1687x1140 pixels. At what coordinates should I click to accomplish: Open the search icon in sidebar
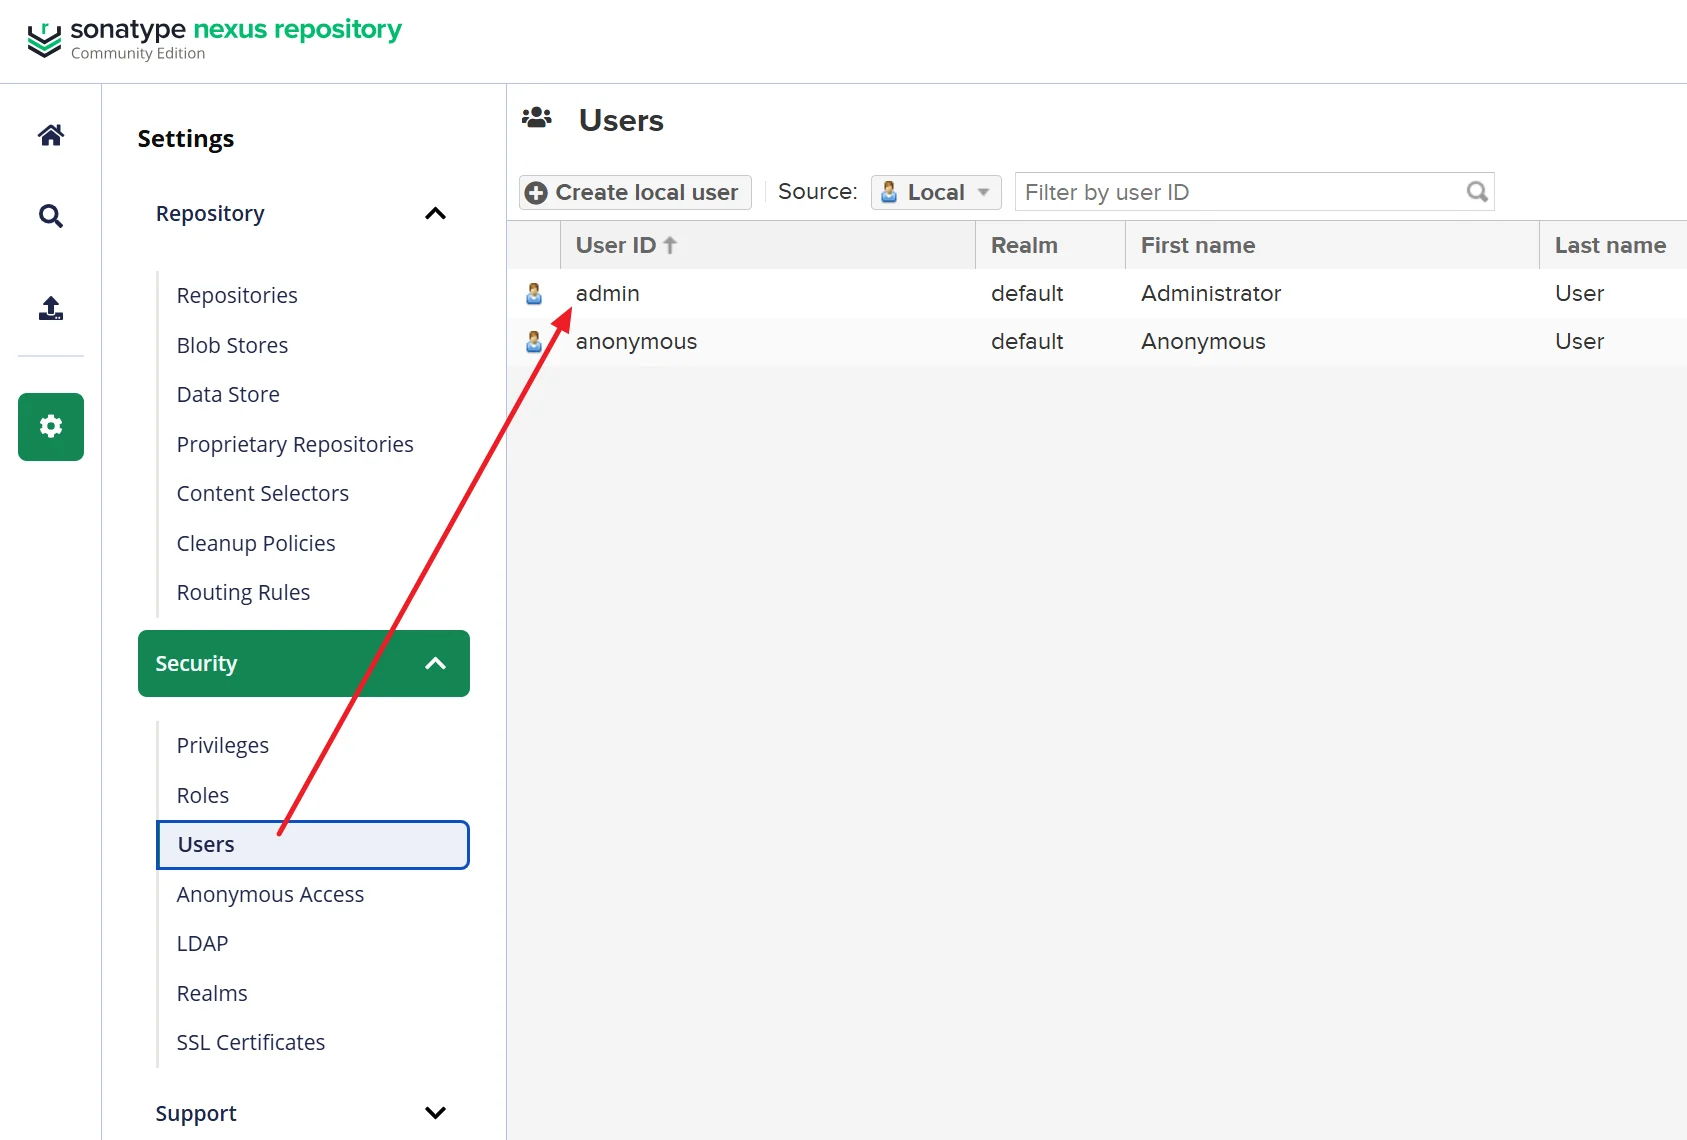coord(51,216)
